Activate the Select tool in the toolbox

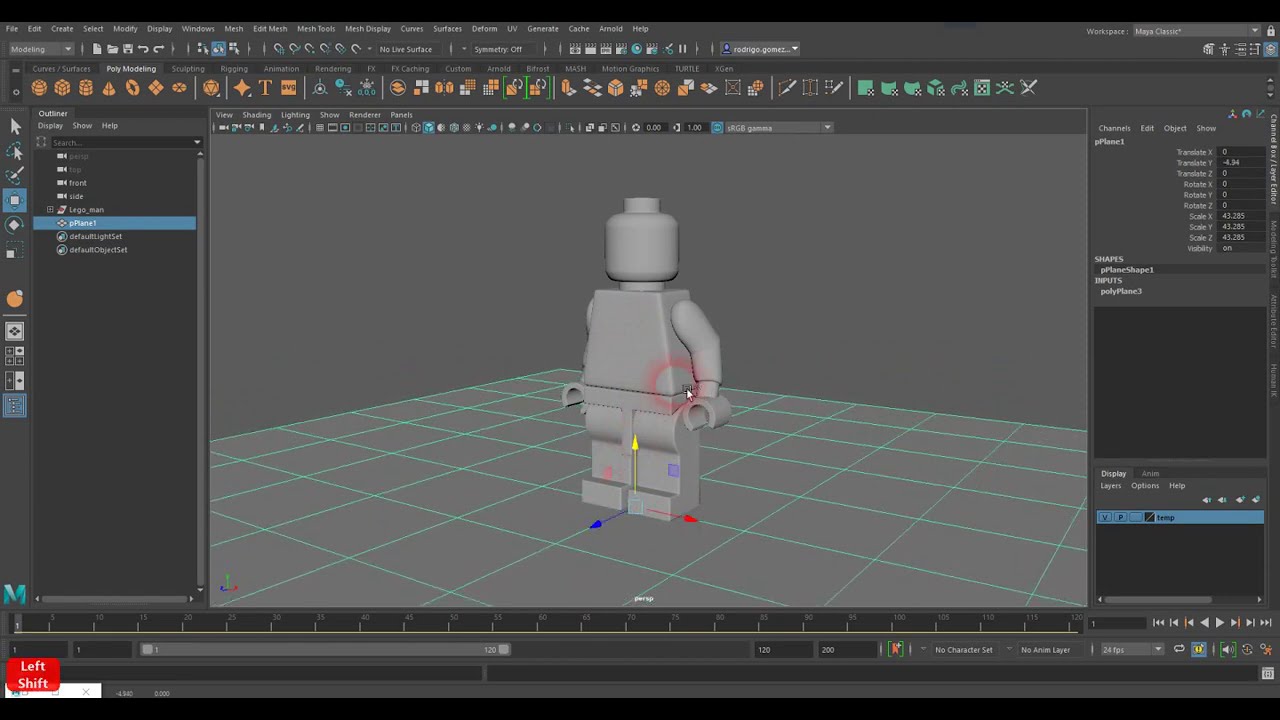tap(15, 126)
